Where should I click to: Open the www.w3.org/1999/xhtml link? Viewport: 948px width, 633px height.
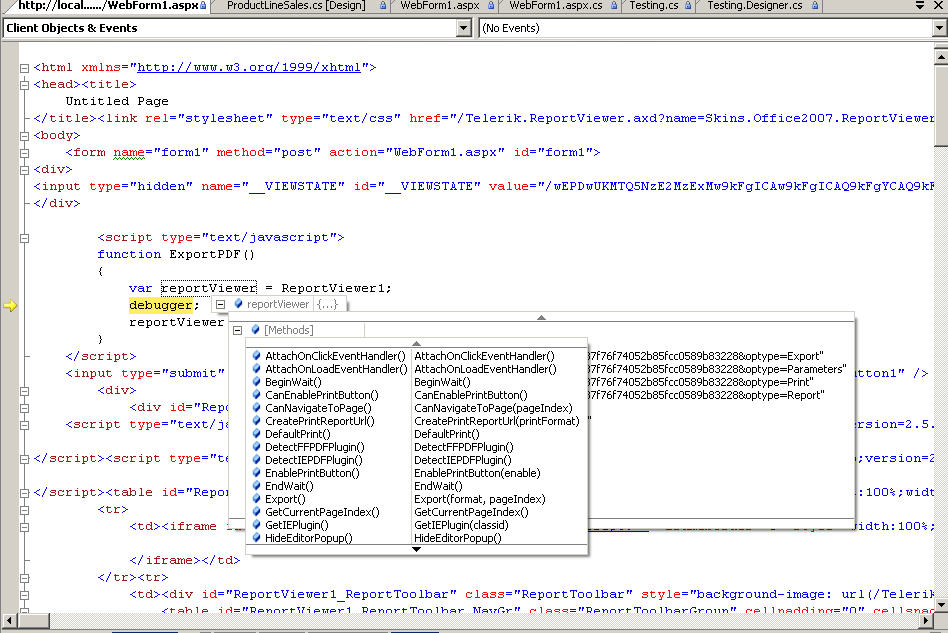coord(249,67)
